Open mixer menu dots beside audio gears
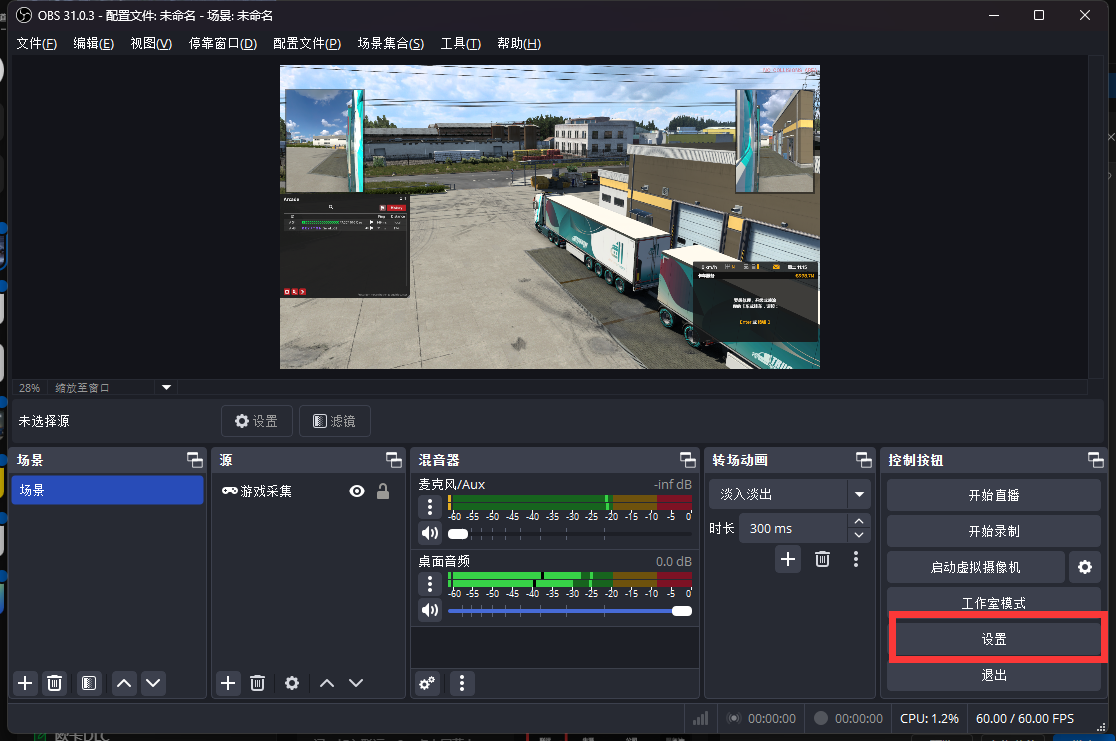The height and width of the screenshot is (741, 1116). [x=462, y=683]
